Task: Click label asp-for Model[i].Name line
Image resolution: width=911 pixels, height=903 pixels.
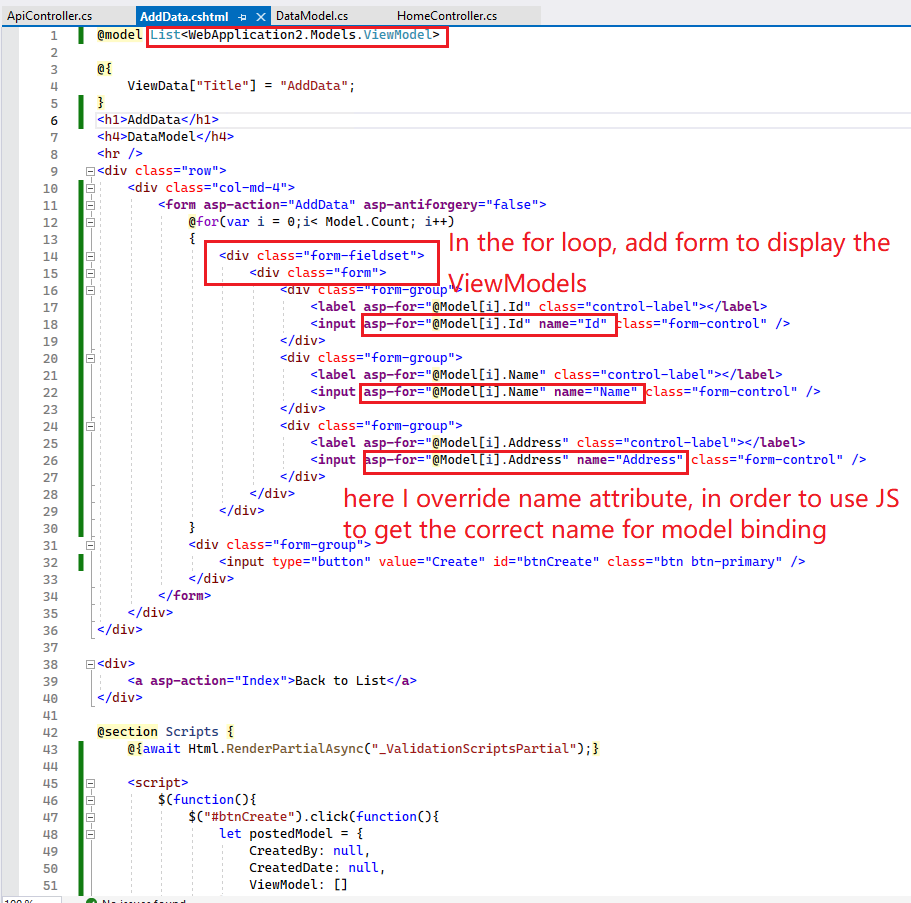Action: (546, 374)
